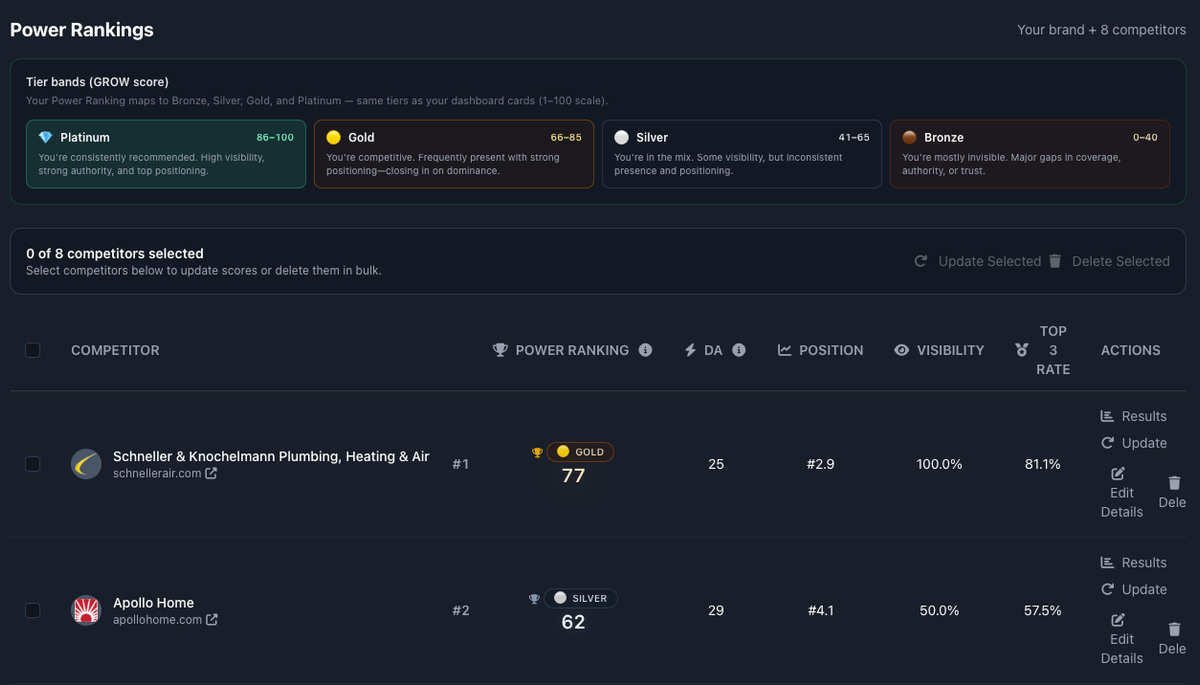Image resolution: width=1200 pixels, height=685 pixels.
Task: Click the #2.9 position value
Action: (820, 464)
